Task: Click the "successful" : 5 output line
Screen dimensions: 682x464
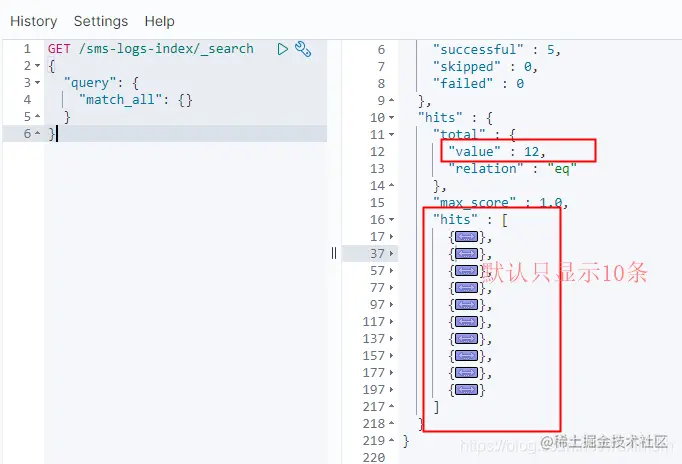Action: [496, 50]
